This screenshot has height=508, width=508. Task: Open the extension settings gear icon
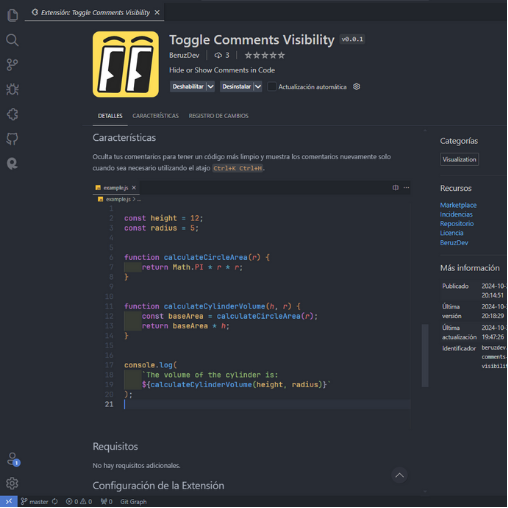point(357,87)
